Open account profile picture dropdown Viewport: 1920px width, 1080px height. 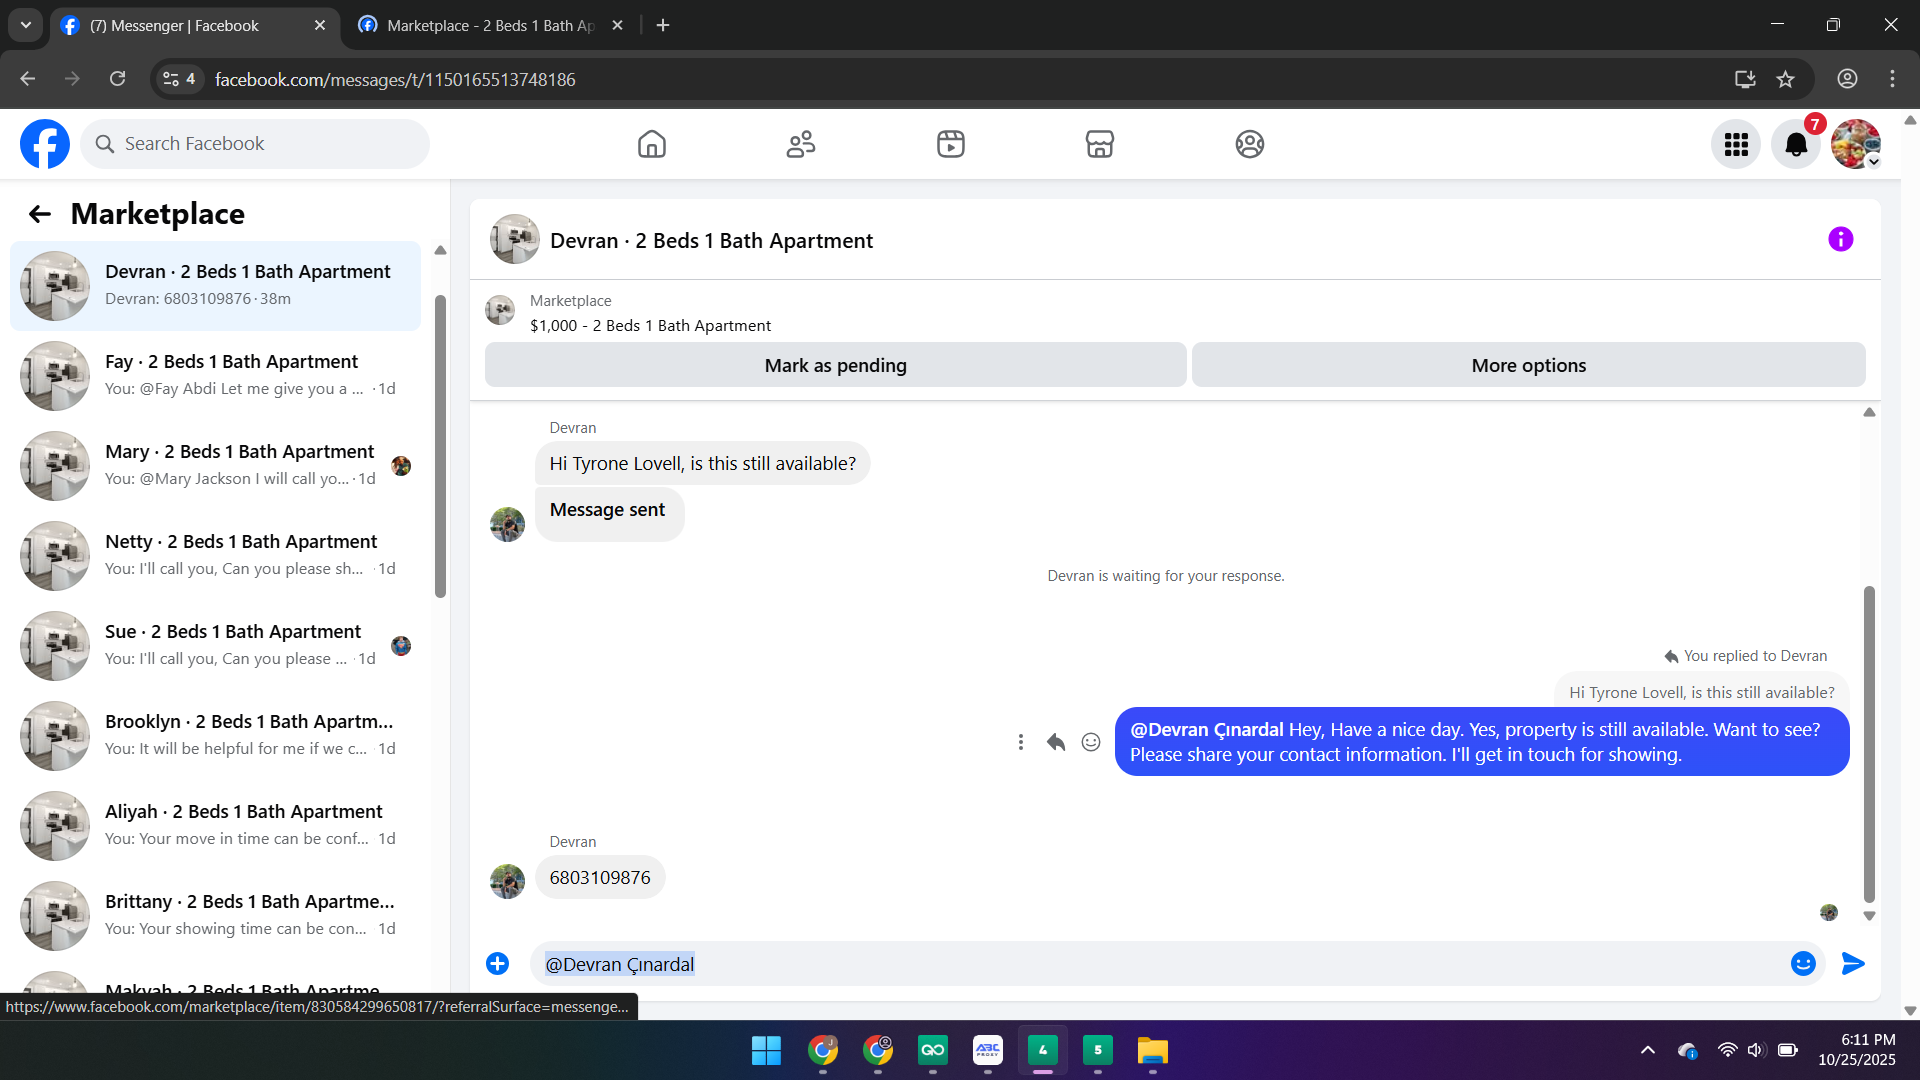coord(1856,145)
